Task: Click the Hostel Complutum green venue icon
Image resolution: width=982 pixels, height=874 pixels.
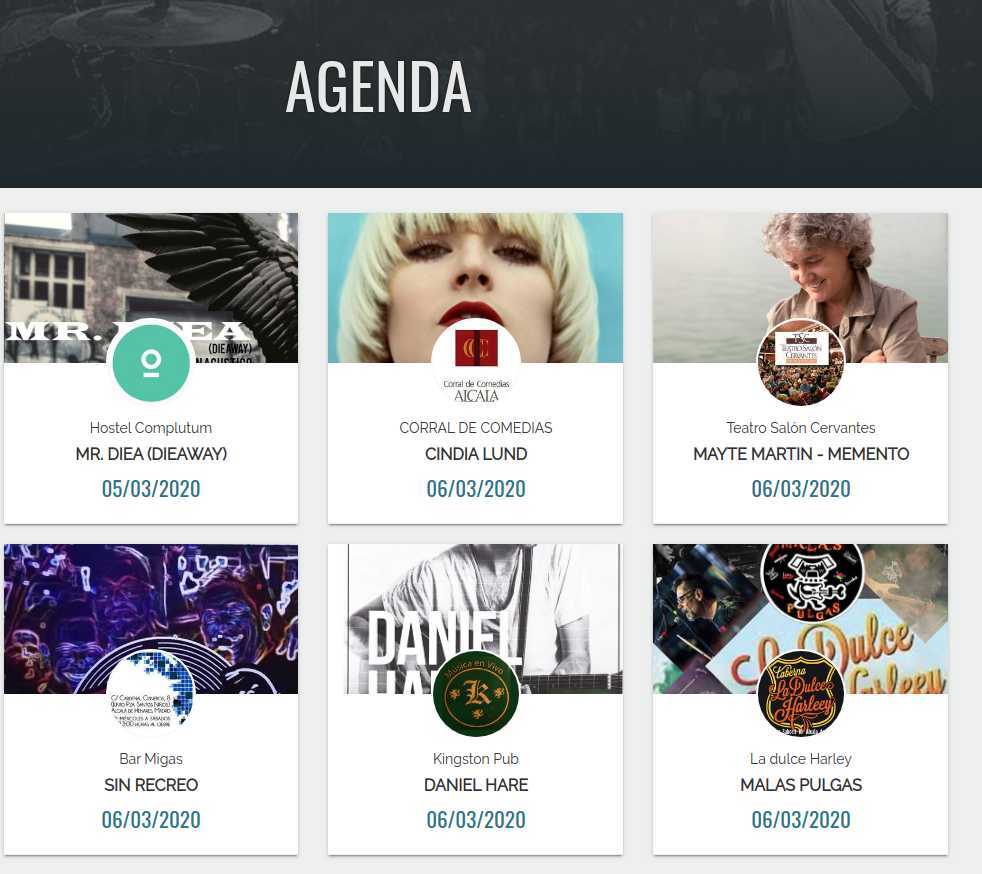Action: (151, 362)
